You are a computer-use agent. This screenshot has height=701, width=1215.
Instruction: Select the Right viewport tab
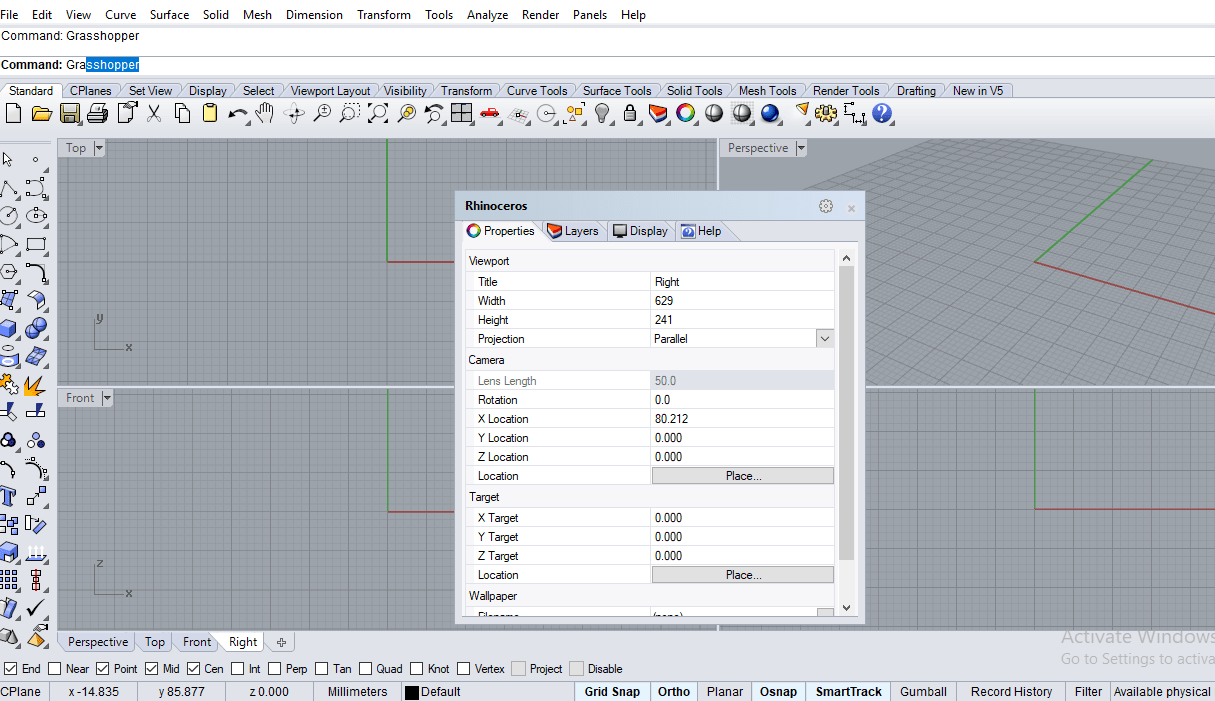243,642
